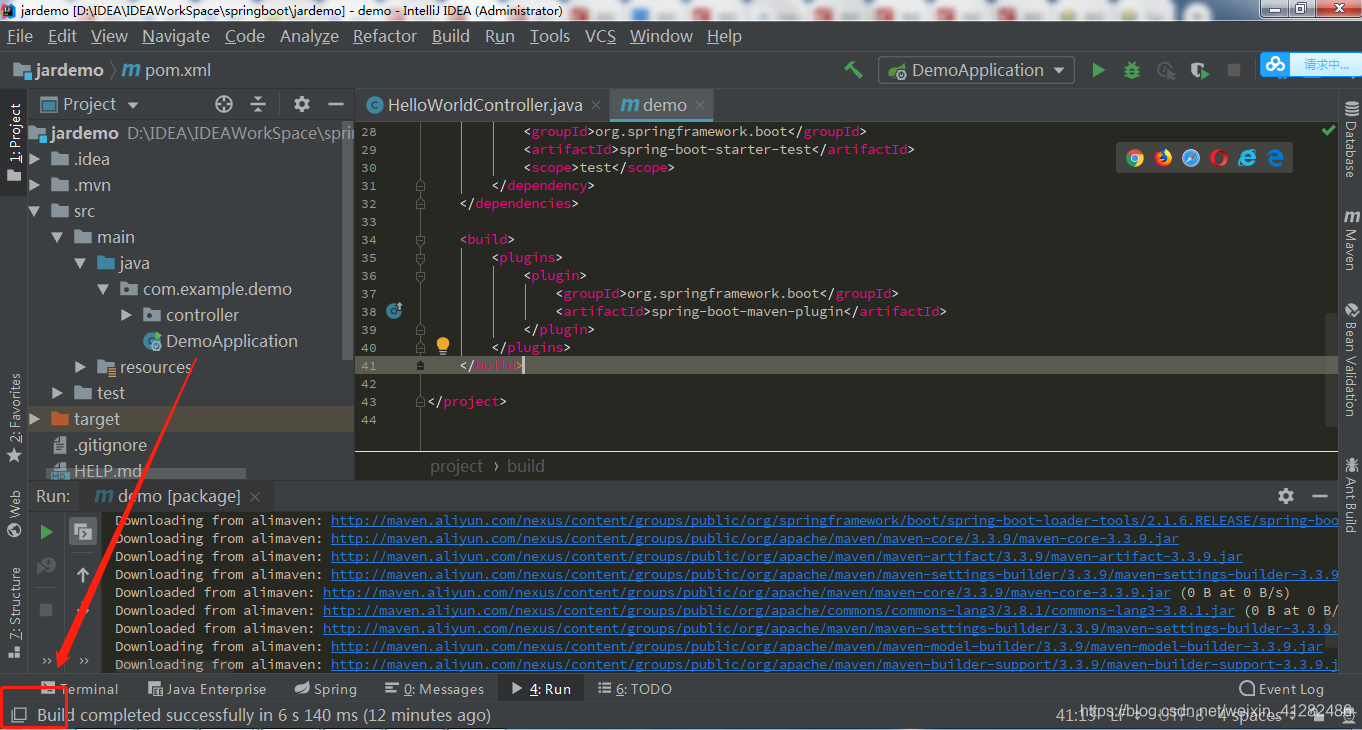Click the green inspection checkmark in editor

coord(1328,131)
